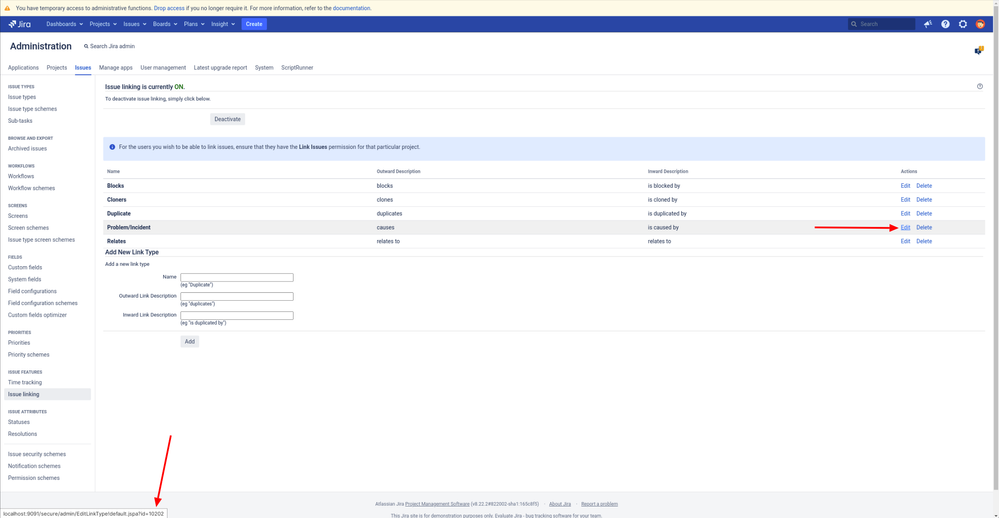Click the search icon in the top bar
999x518 pixels.
(854, 24)
